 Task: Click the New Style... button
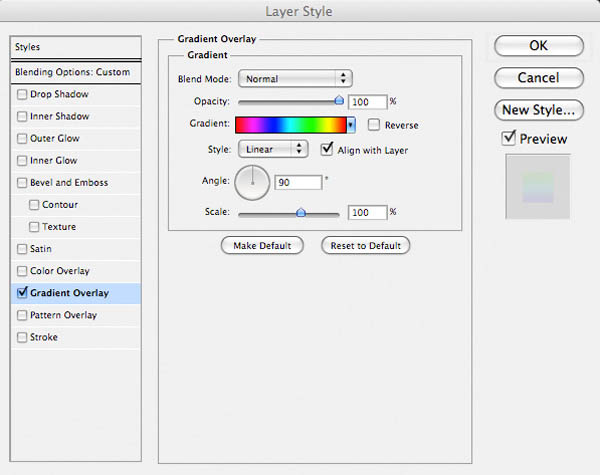click(539, 110)
